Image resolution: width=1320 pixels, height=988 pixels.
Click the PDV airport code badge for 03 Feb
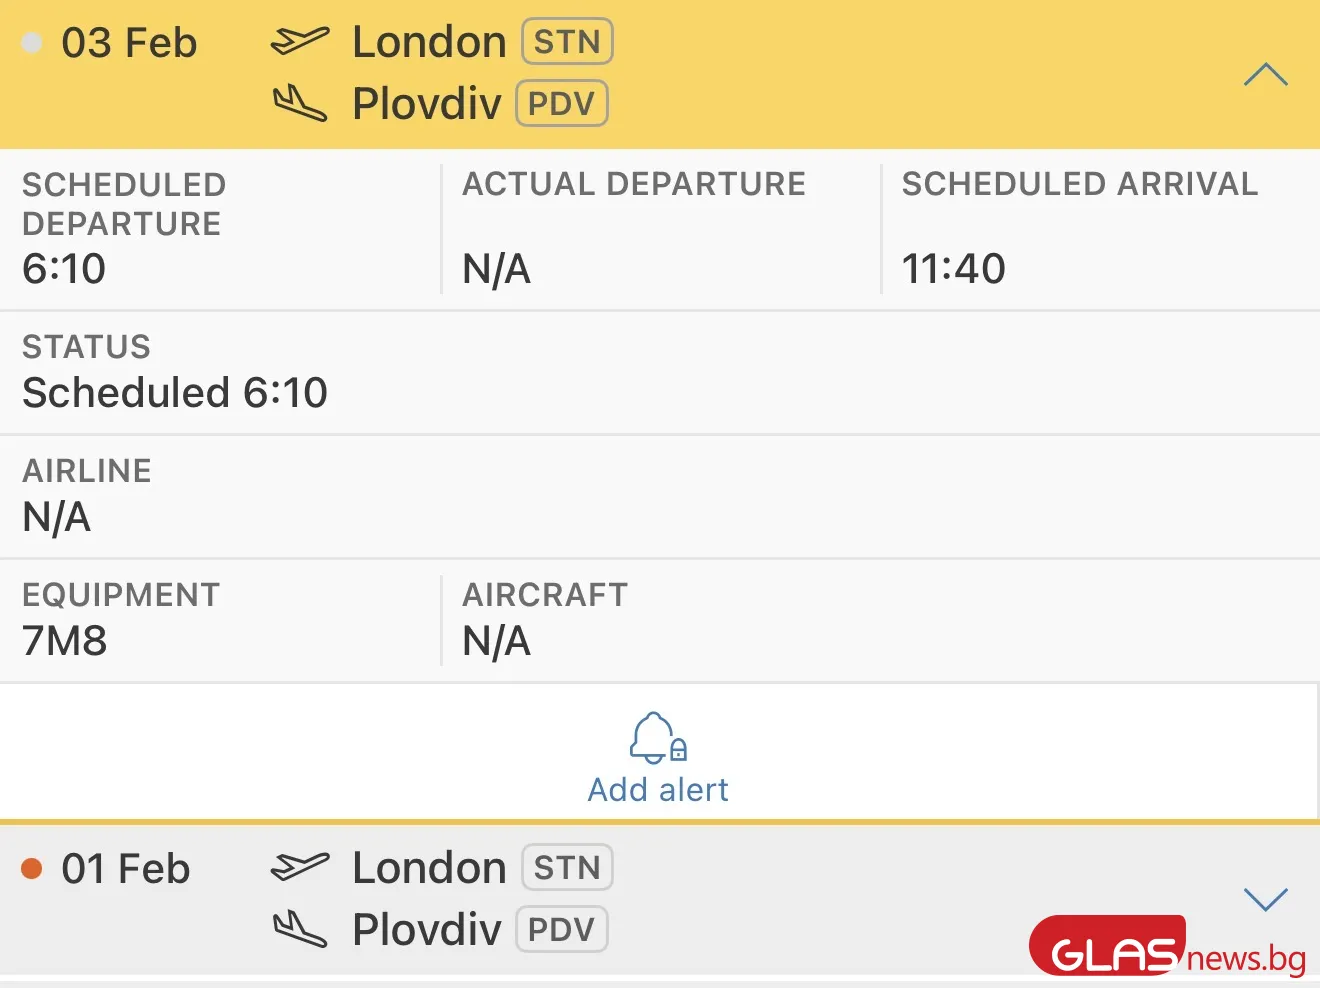click(x=561, y=104)
